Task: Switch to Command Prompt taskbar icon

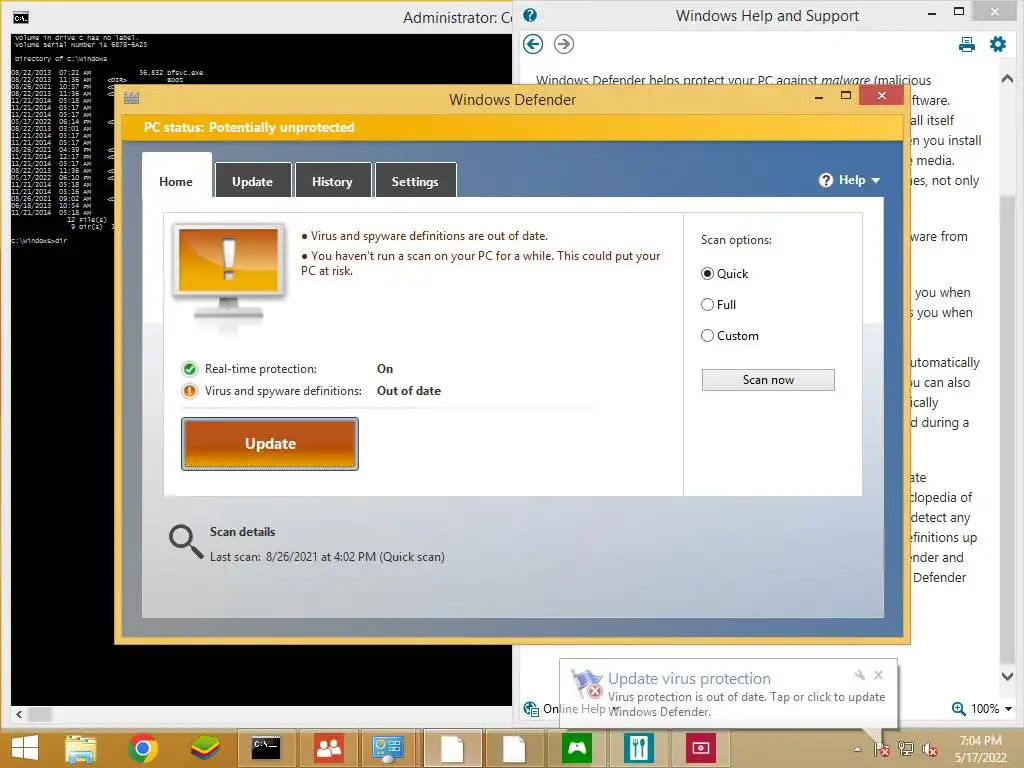Action: [x=266, y=748]
